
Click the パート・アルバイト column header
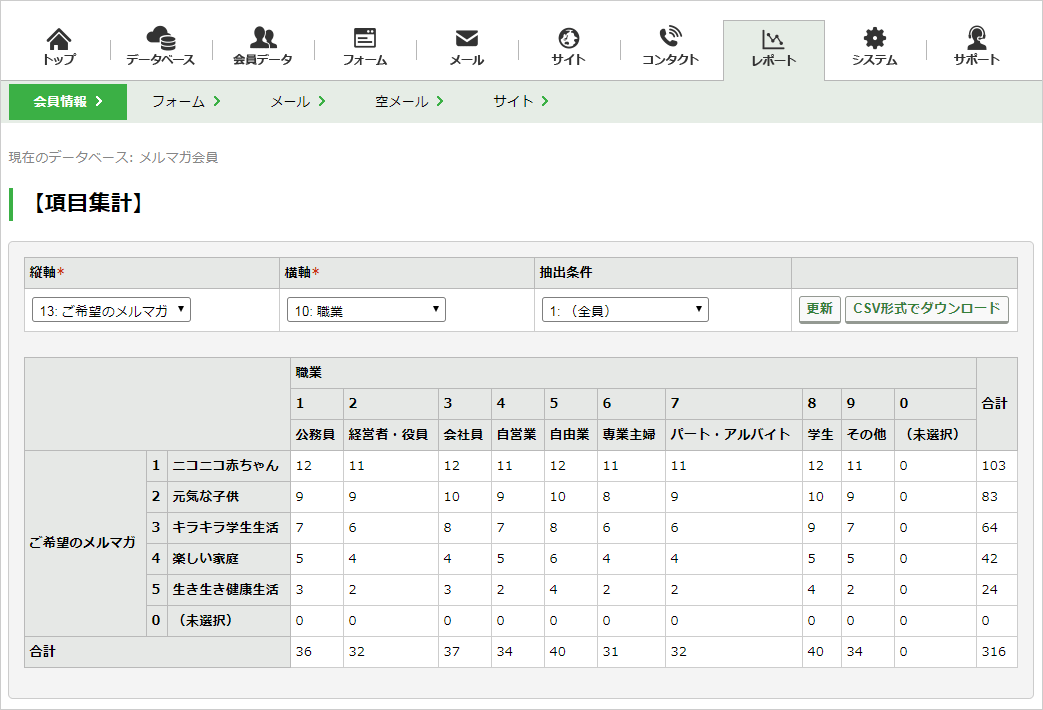click(734, 435)
